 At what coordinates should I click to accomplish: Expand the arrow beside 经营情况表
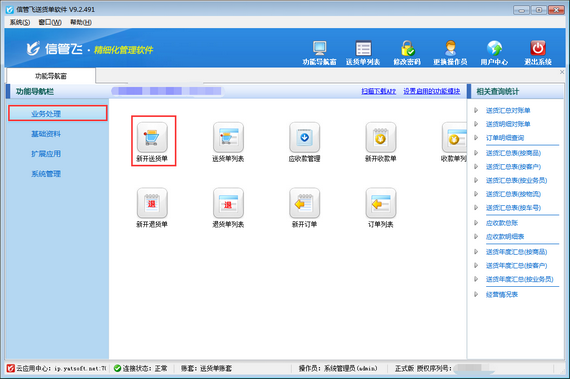(476, 294)
